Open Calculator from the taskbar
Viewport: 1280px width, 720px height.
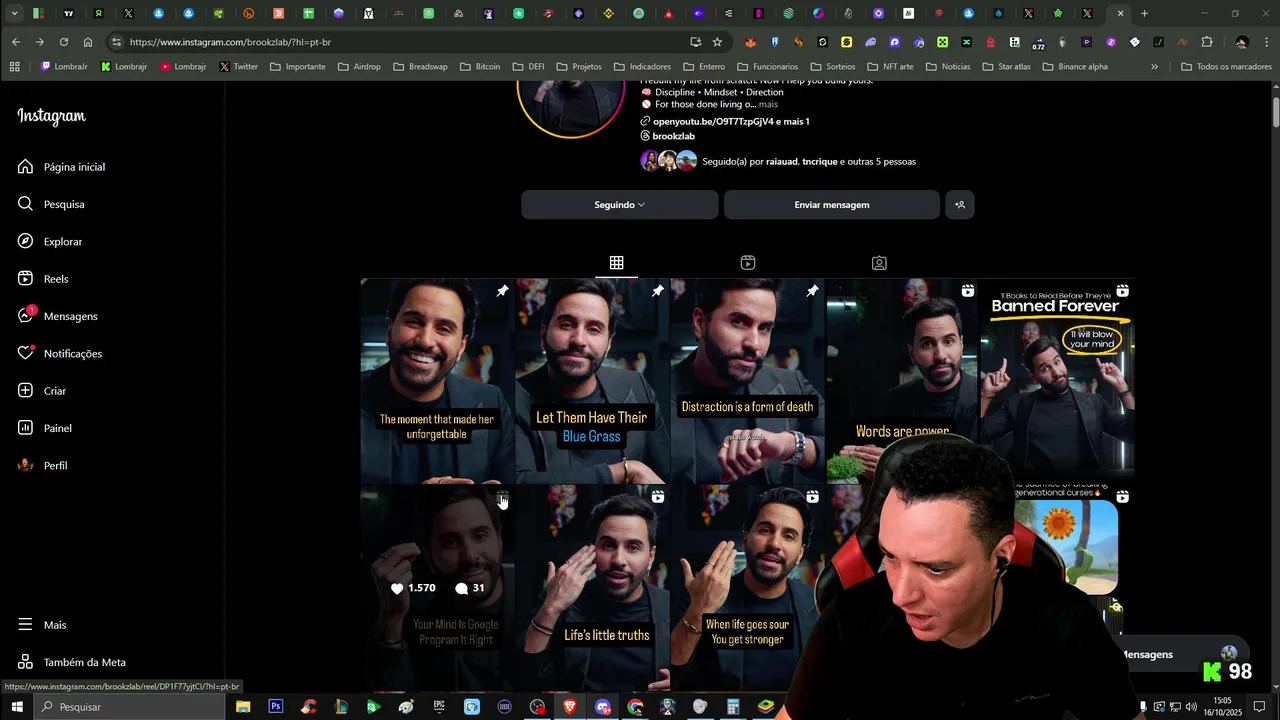point(733,707)
